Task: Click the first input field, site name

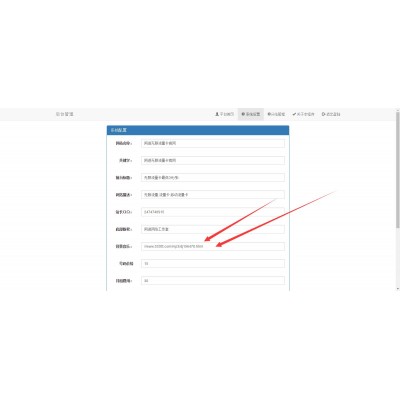Action: (213, 143)
